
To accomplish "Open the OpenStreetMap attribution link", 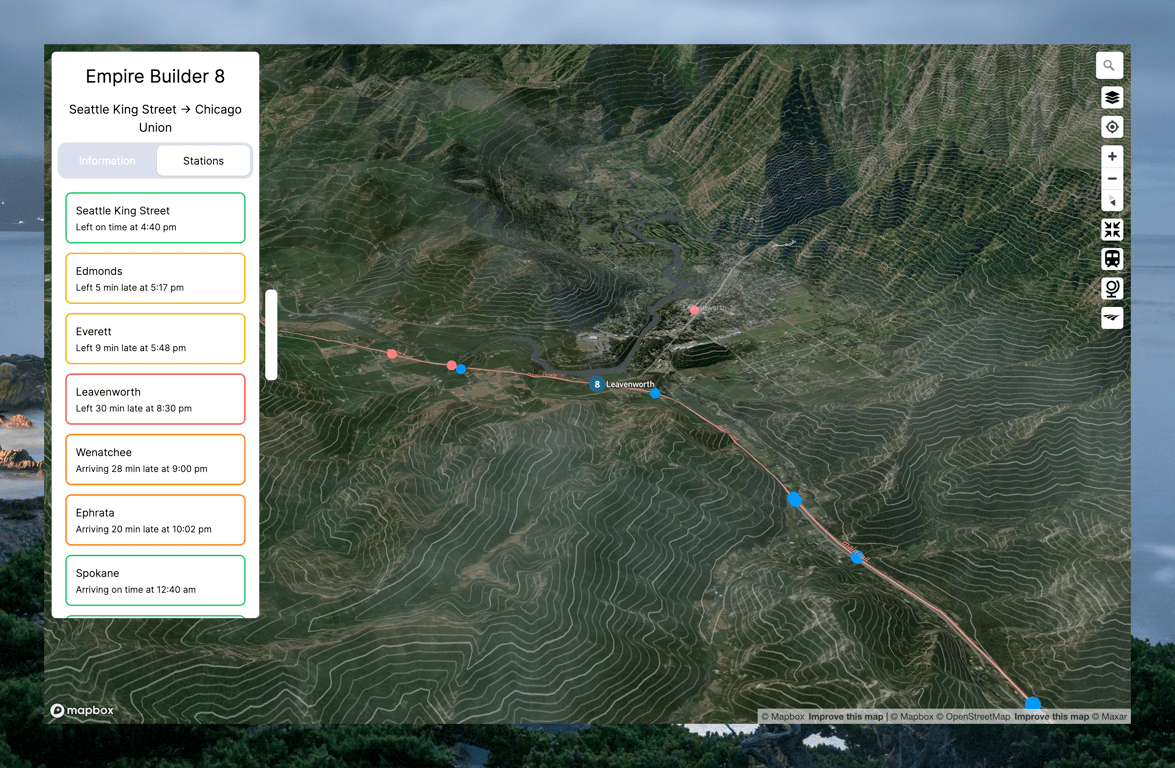I will 973,716.
